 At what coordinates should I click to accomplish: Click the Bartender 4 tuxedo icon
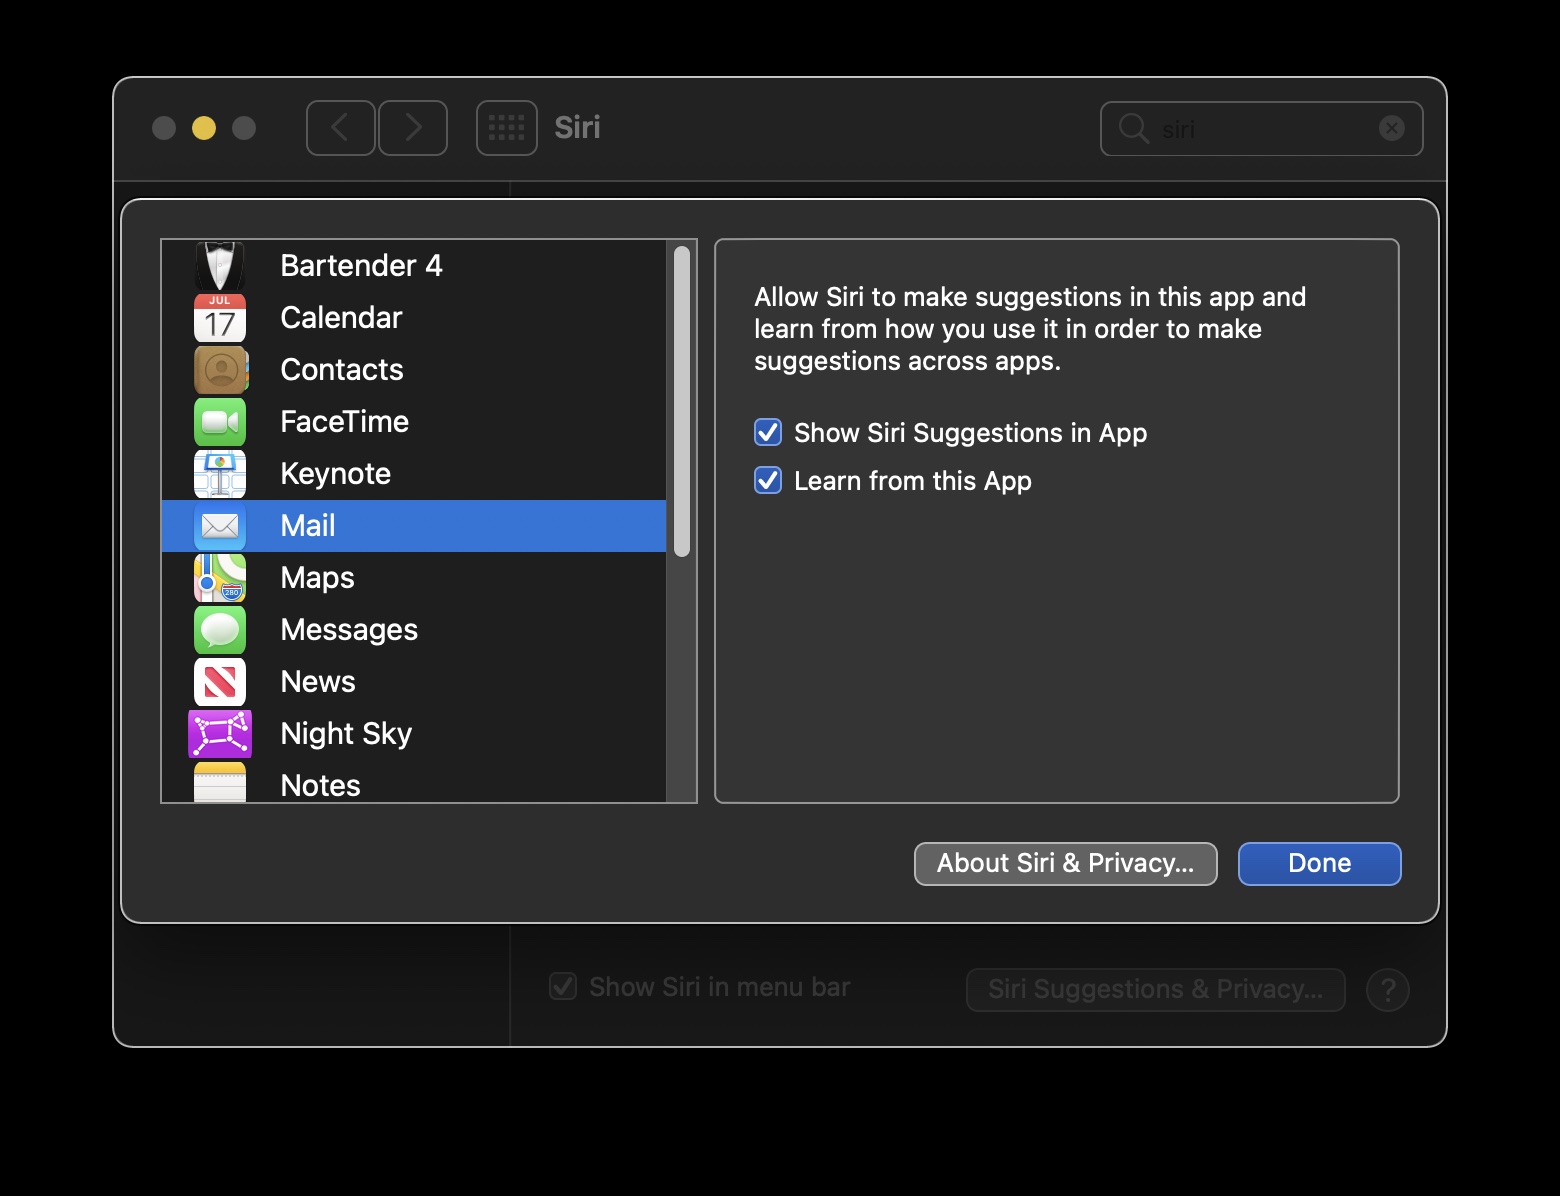(x=220, y=266)
